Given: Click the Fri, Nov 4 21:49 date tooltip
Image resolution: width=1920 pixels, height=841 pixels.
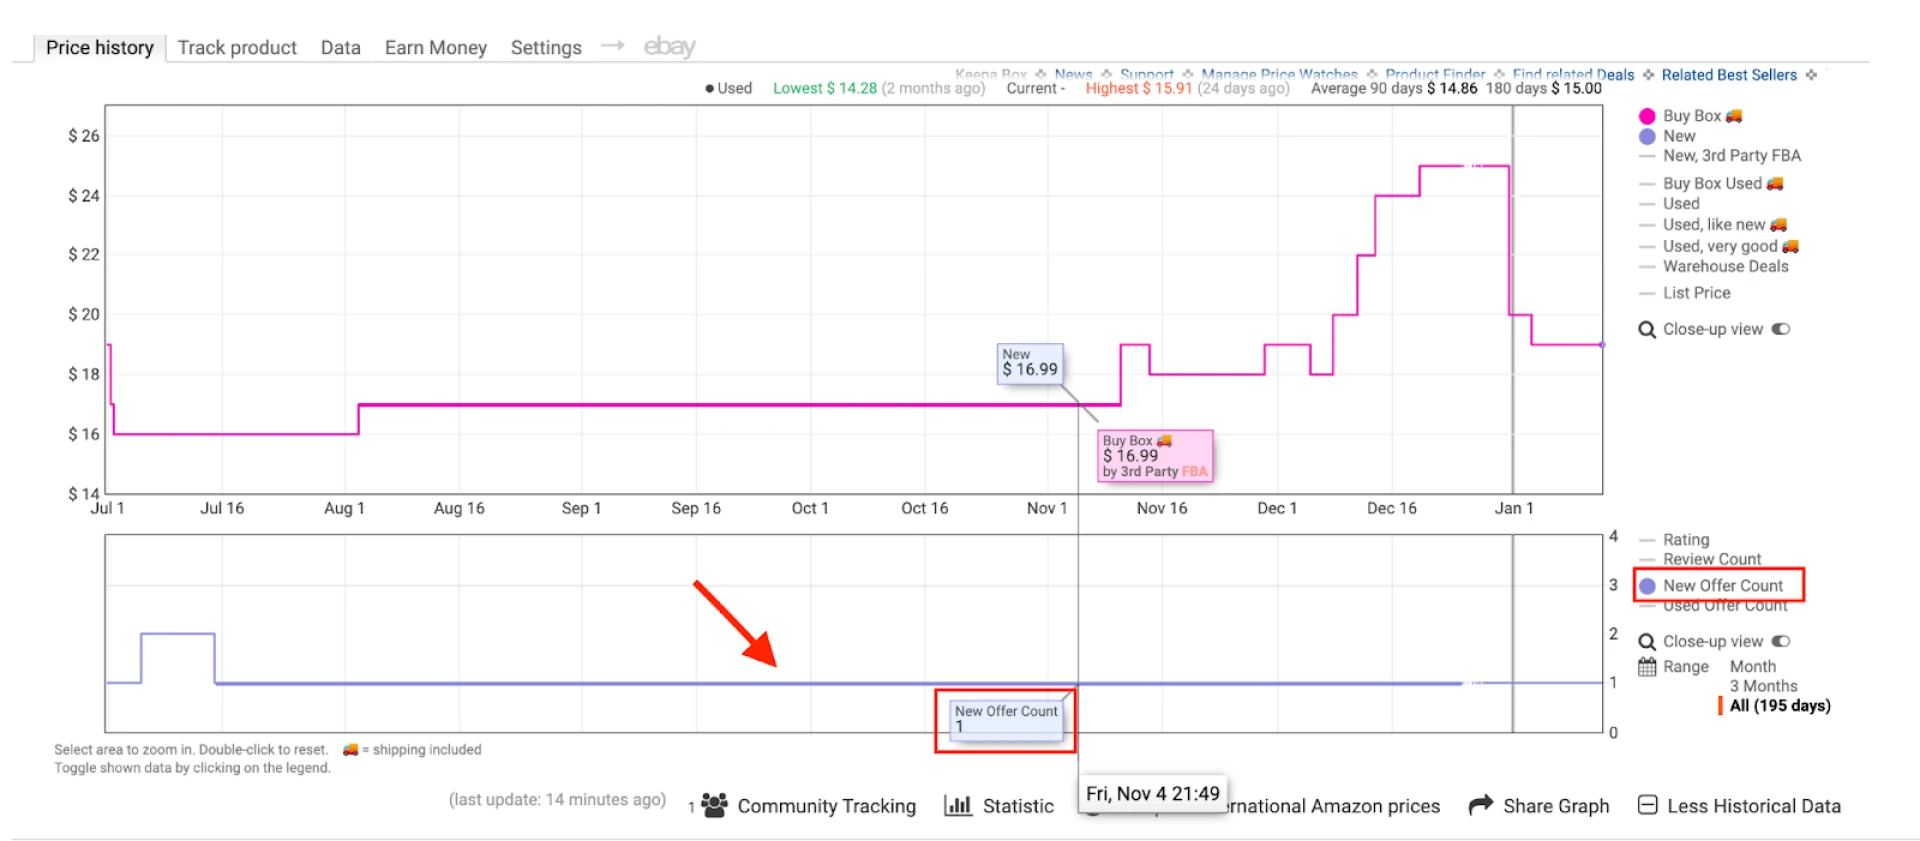Looking at the screenshot, I should click(x=1153, y=794).
